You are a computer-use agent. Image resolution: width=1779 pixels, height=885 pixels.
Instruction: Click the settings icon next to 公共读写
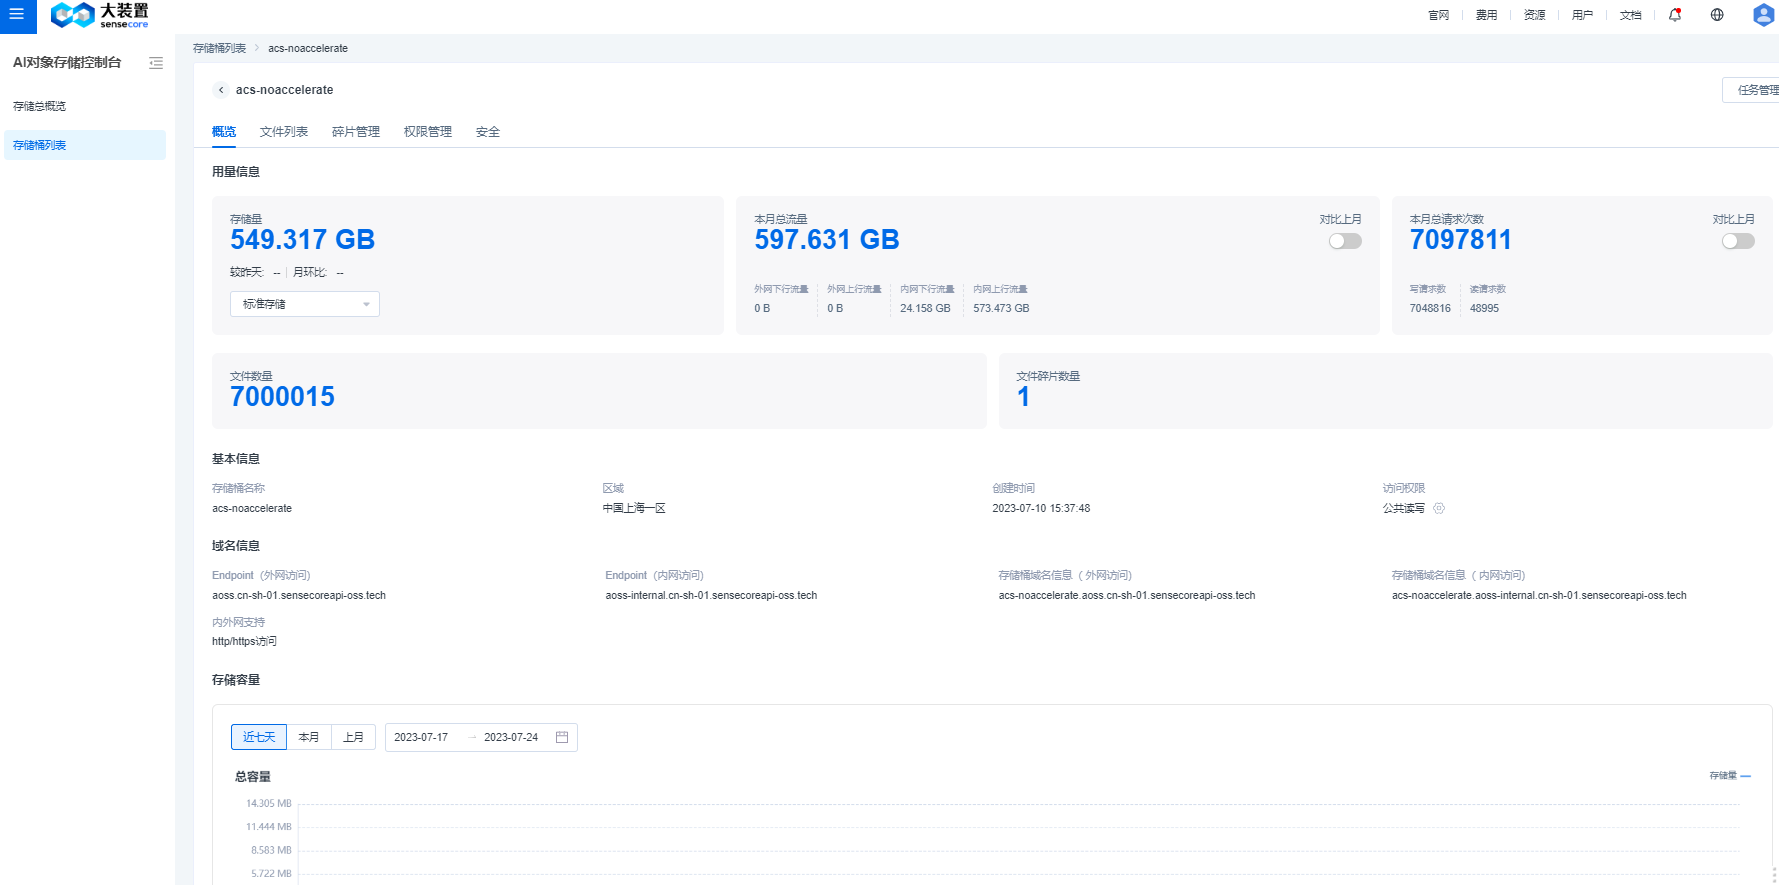pyautogui.click(x=1439, y=508)
